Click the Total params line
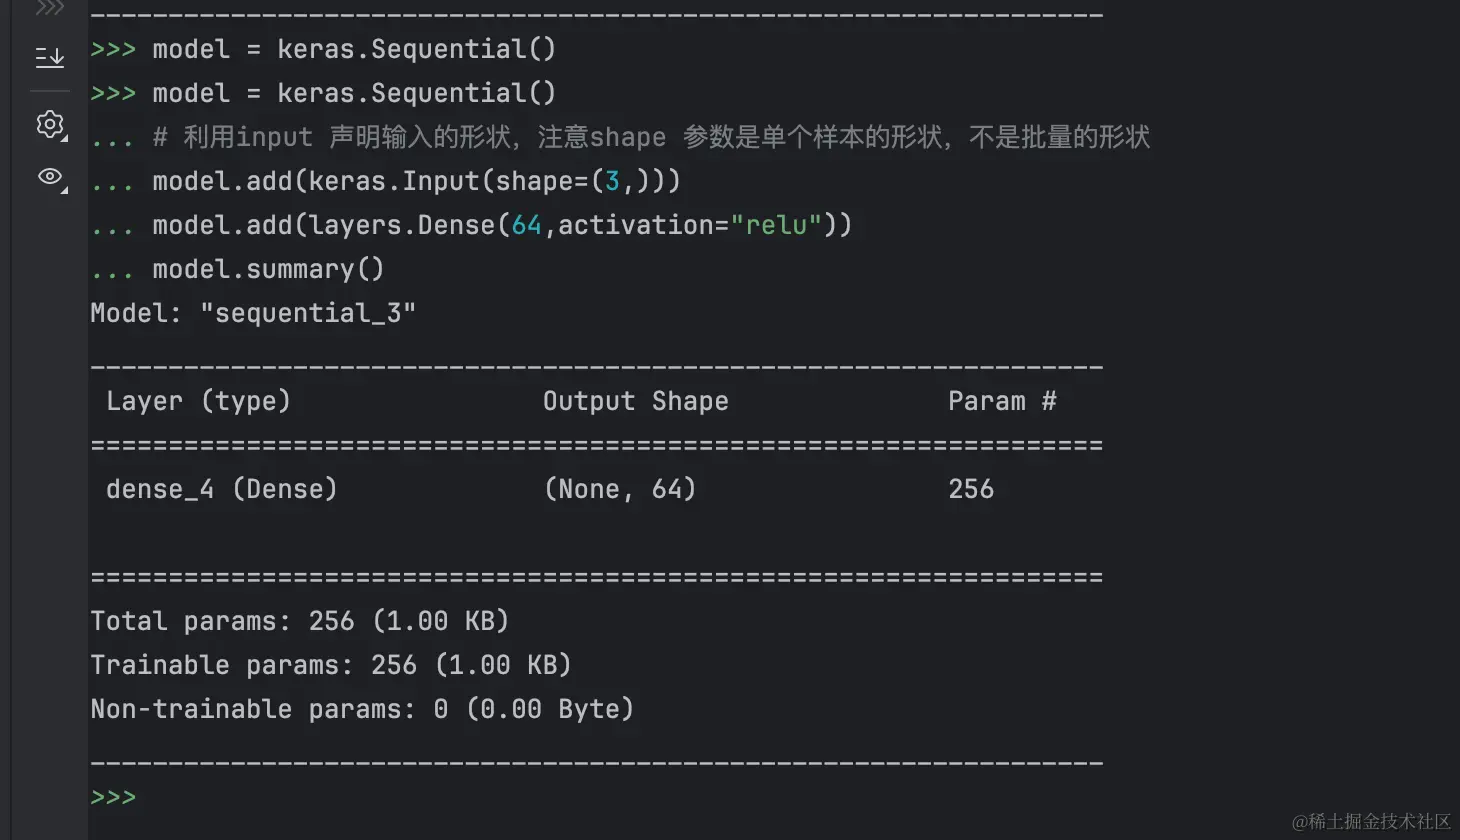The image size is (1460, 840). (299, 621)
